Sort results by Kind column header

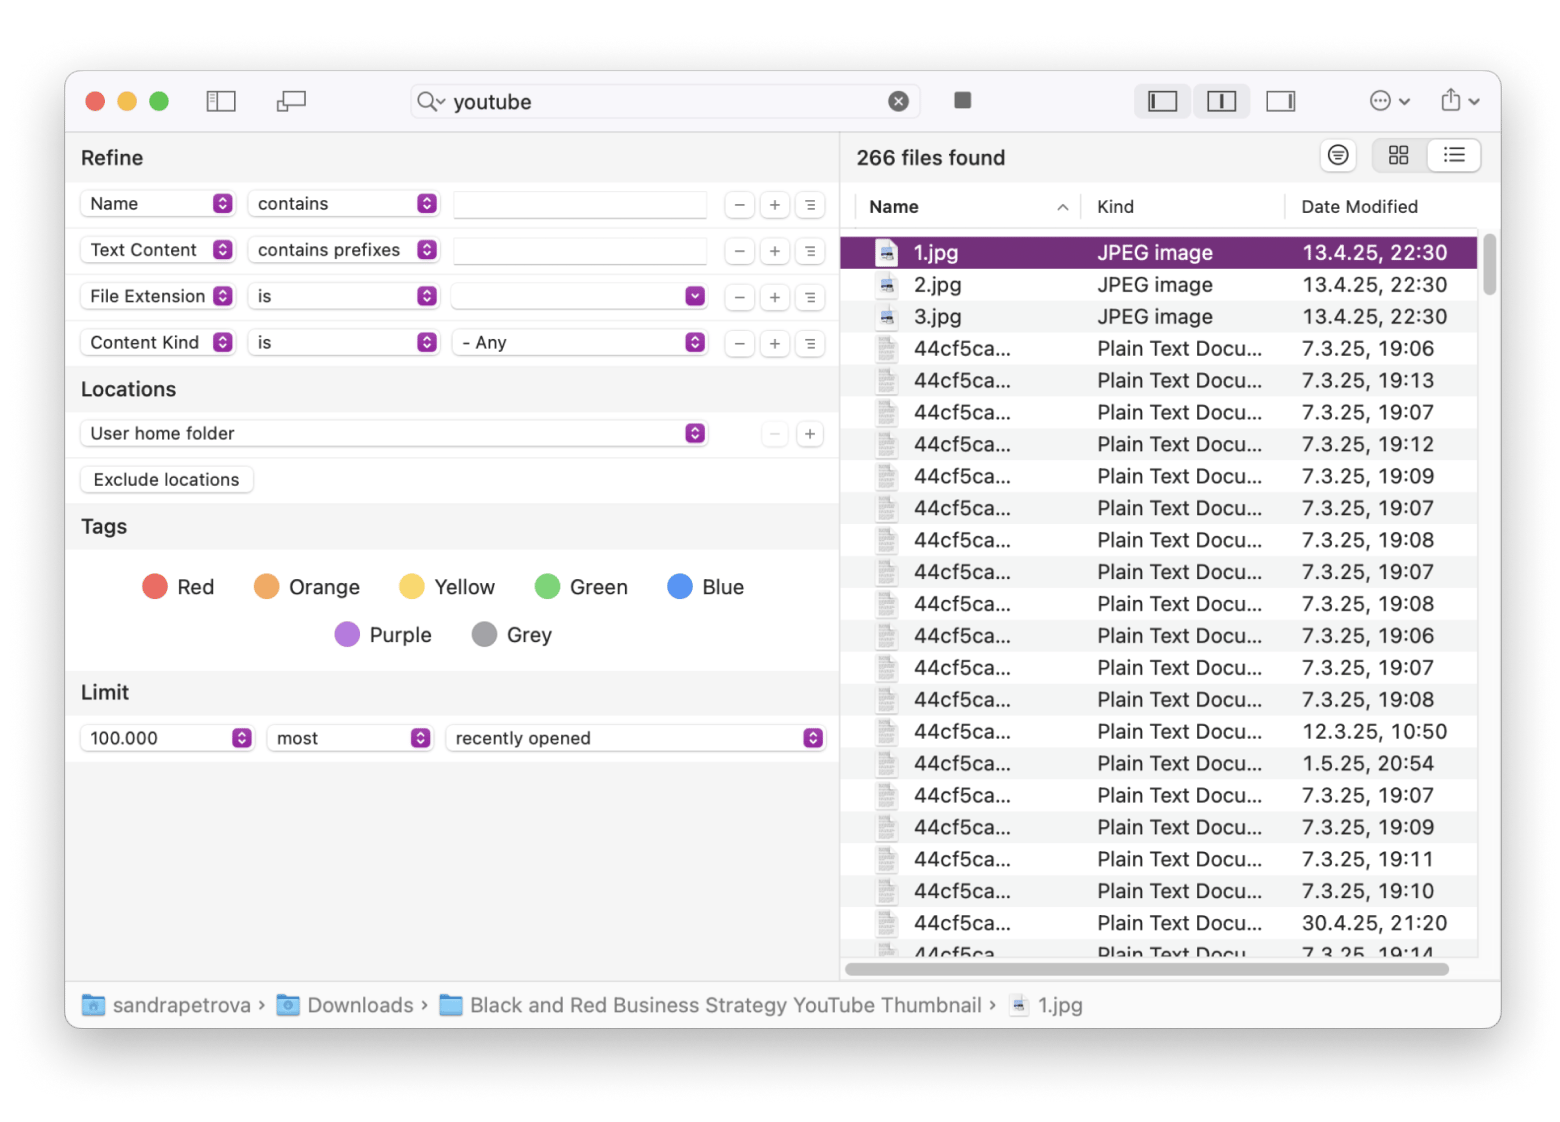click(1115, 207)
